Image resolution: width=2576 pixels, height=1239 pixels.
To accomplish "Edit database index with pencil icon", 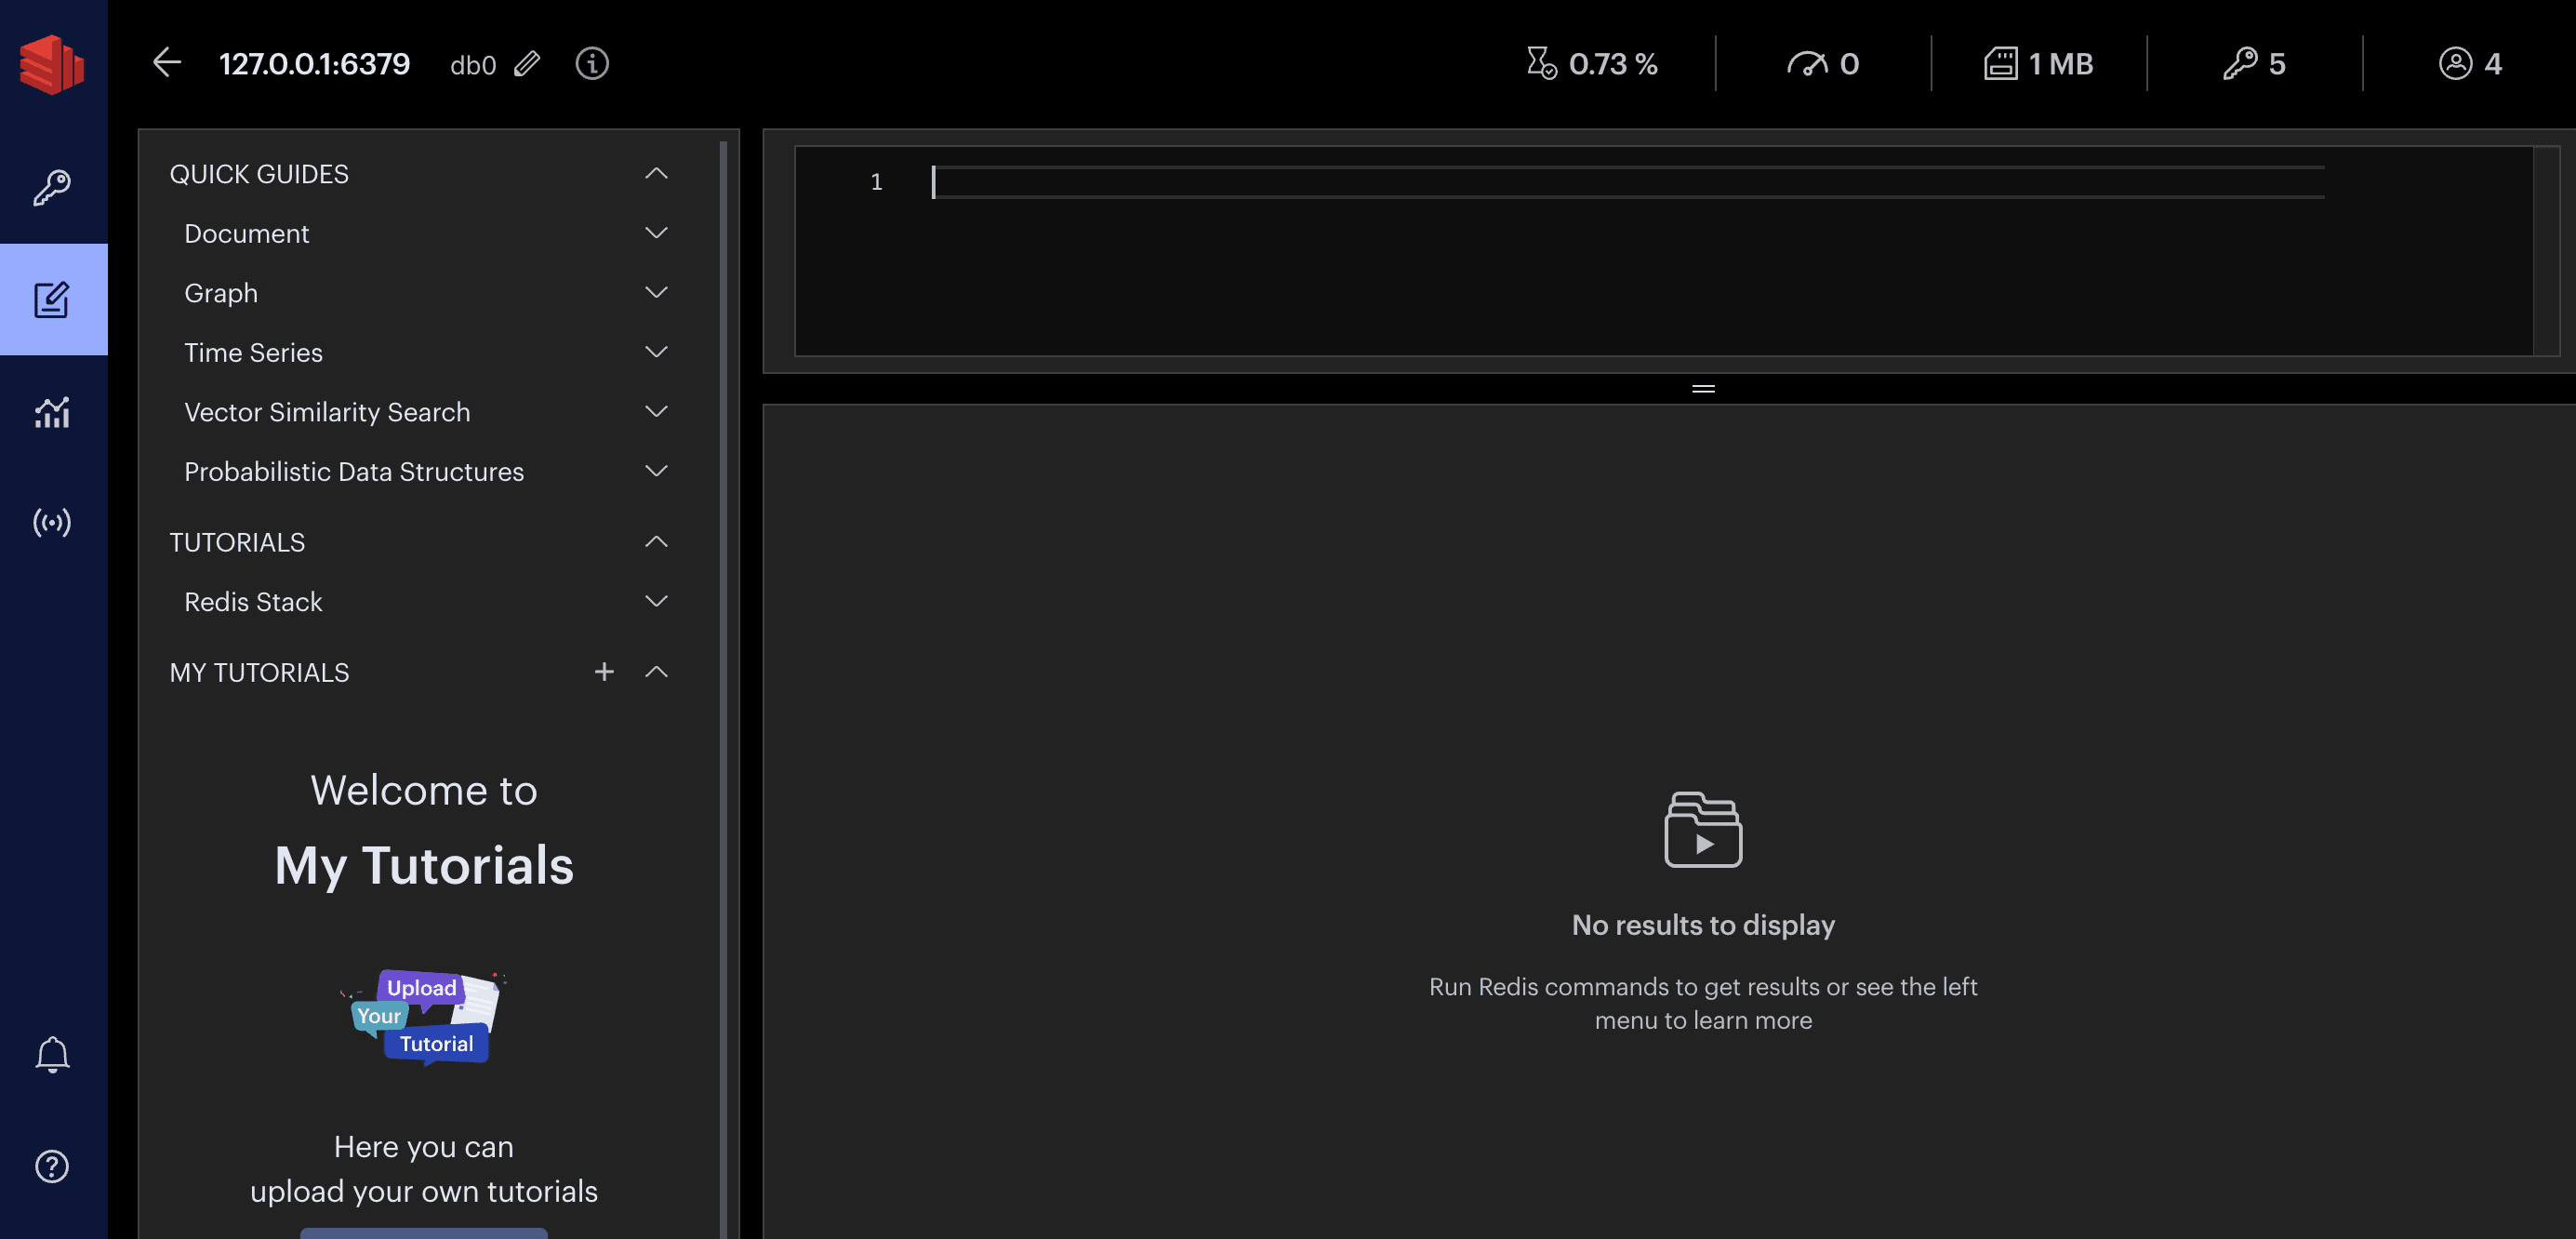I will pos(527,64).
